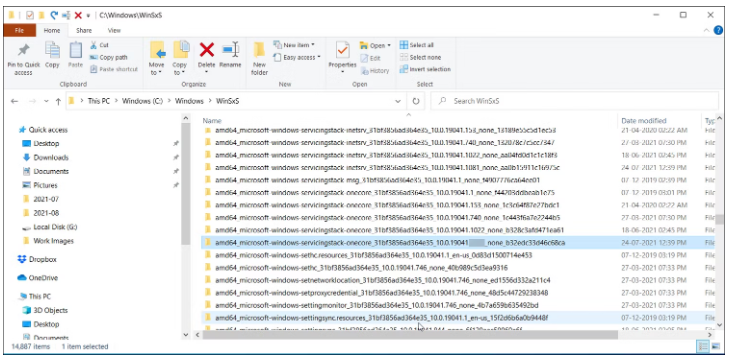Open Recent locations dropdown arrow

(x=46, y=101)
